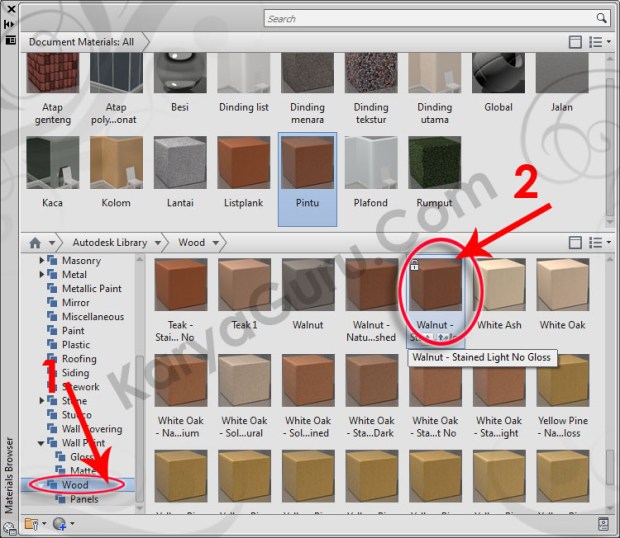Select Roofing category
620x538 pixels.
(79, 359)
